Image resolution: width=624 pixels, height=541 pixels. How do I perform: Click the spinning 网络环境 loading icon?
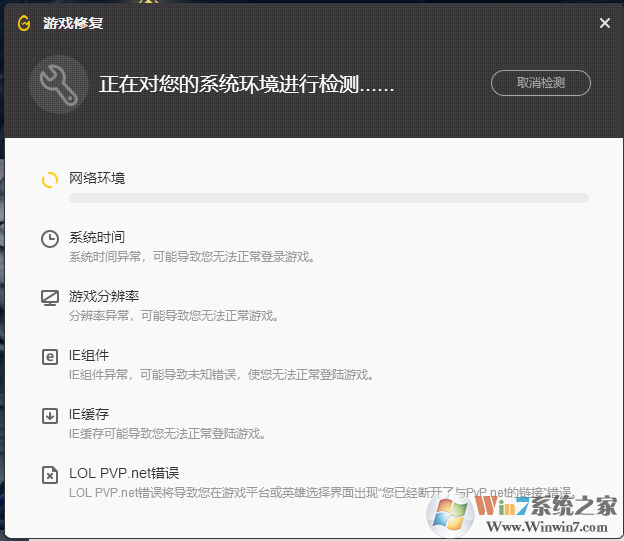[x=50, y=180]
